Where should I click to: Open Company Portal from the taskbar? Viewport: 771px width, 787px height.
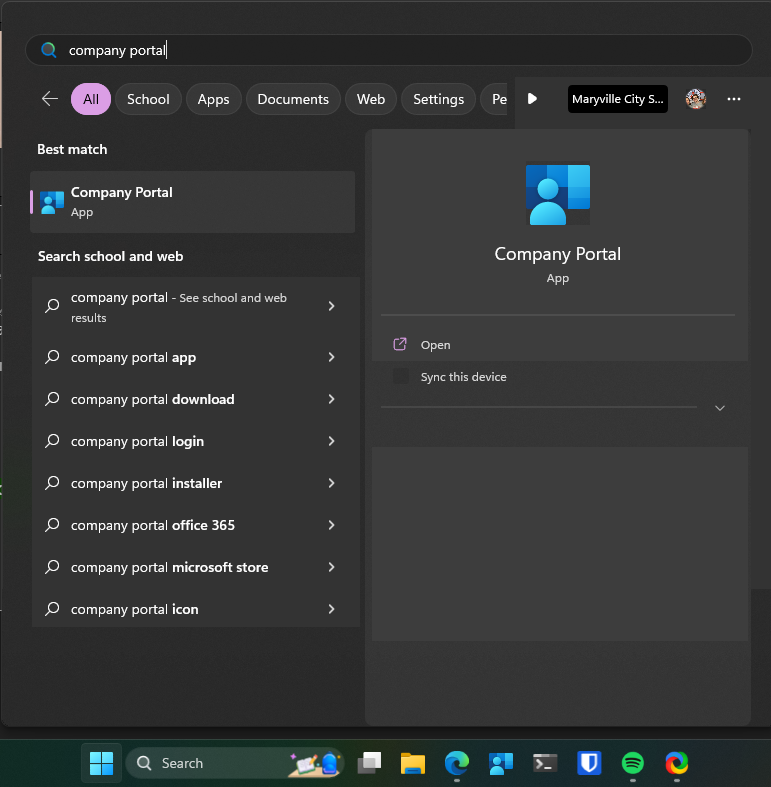click(501, 763)
